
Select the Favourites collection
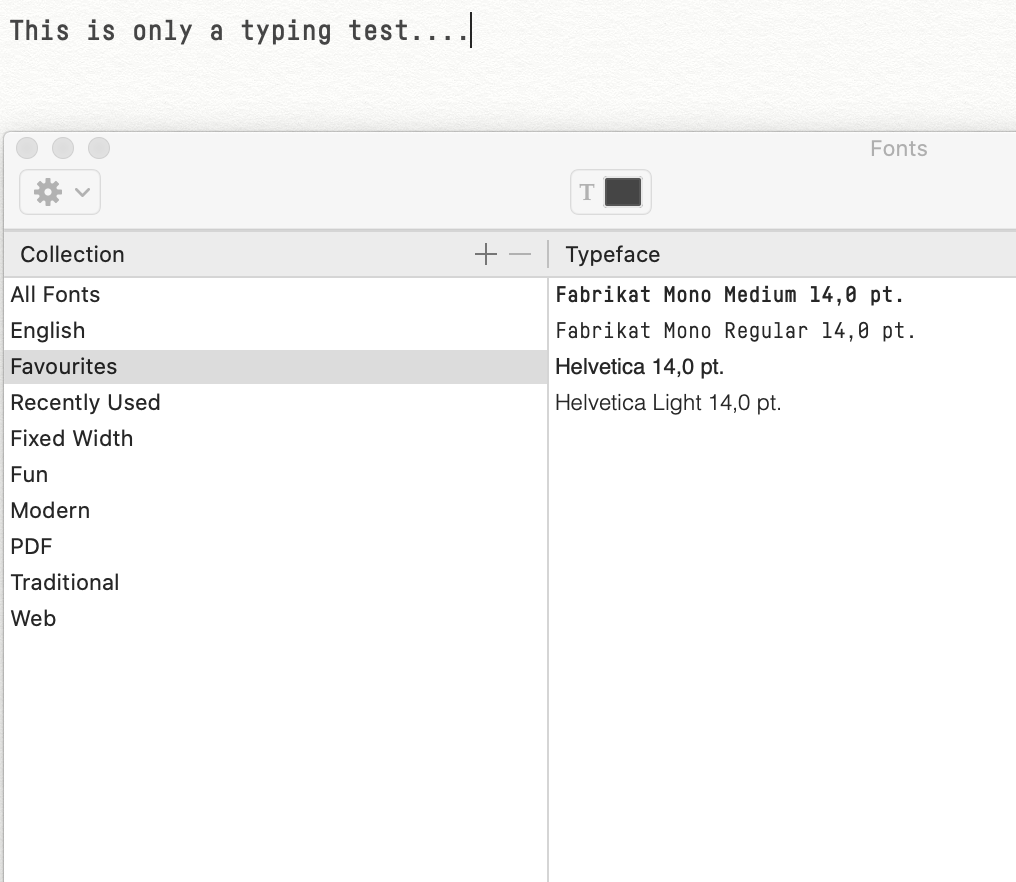pos(64,367)
